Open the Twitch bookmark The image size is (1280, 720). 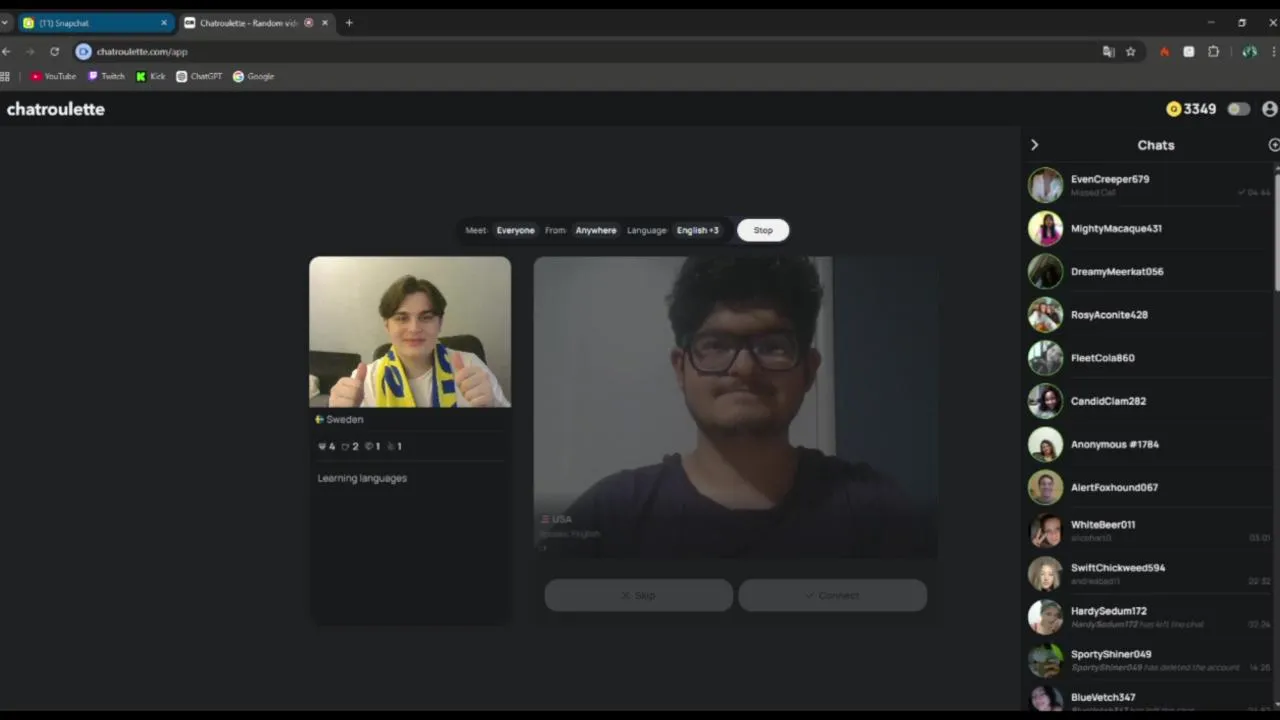pyautogui.click(x=106, y=76)
